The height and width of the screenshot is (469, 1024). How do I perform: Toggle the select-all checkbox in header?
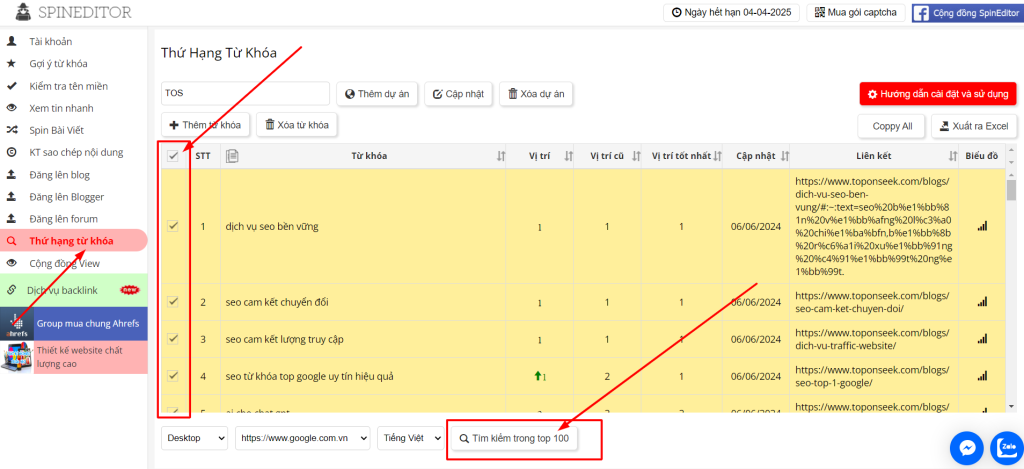tap(173, 156)
